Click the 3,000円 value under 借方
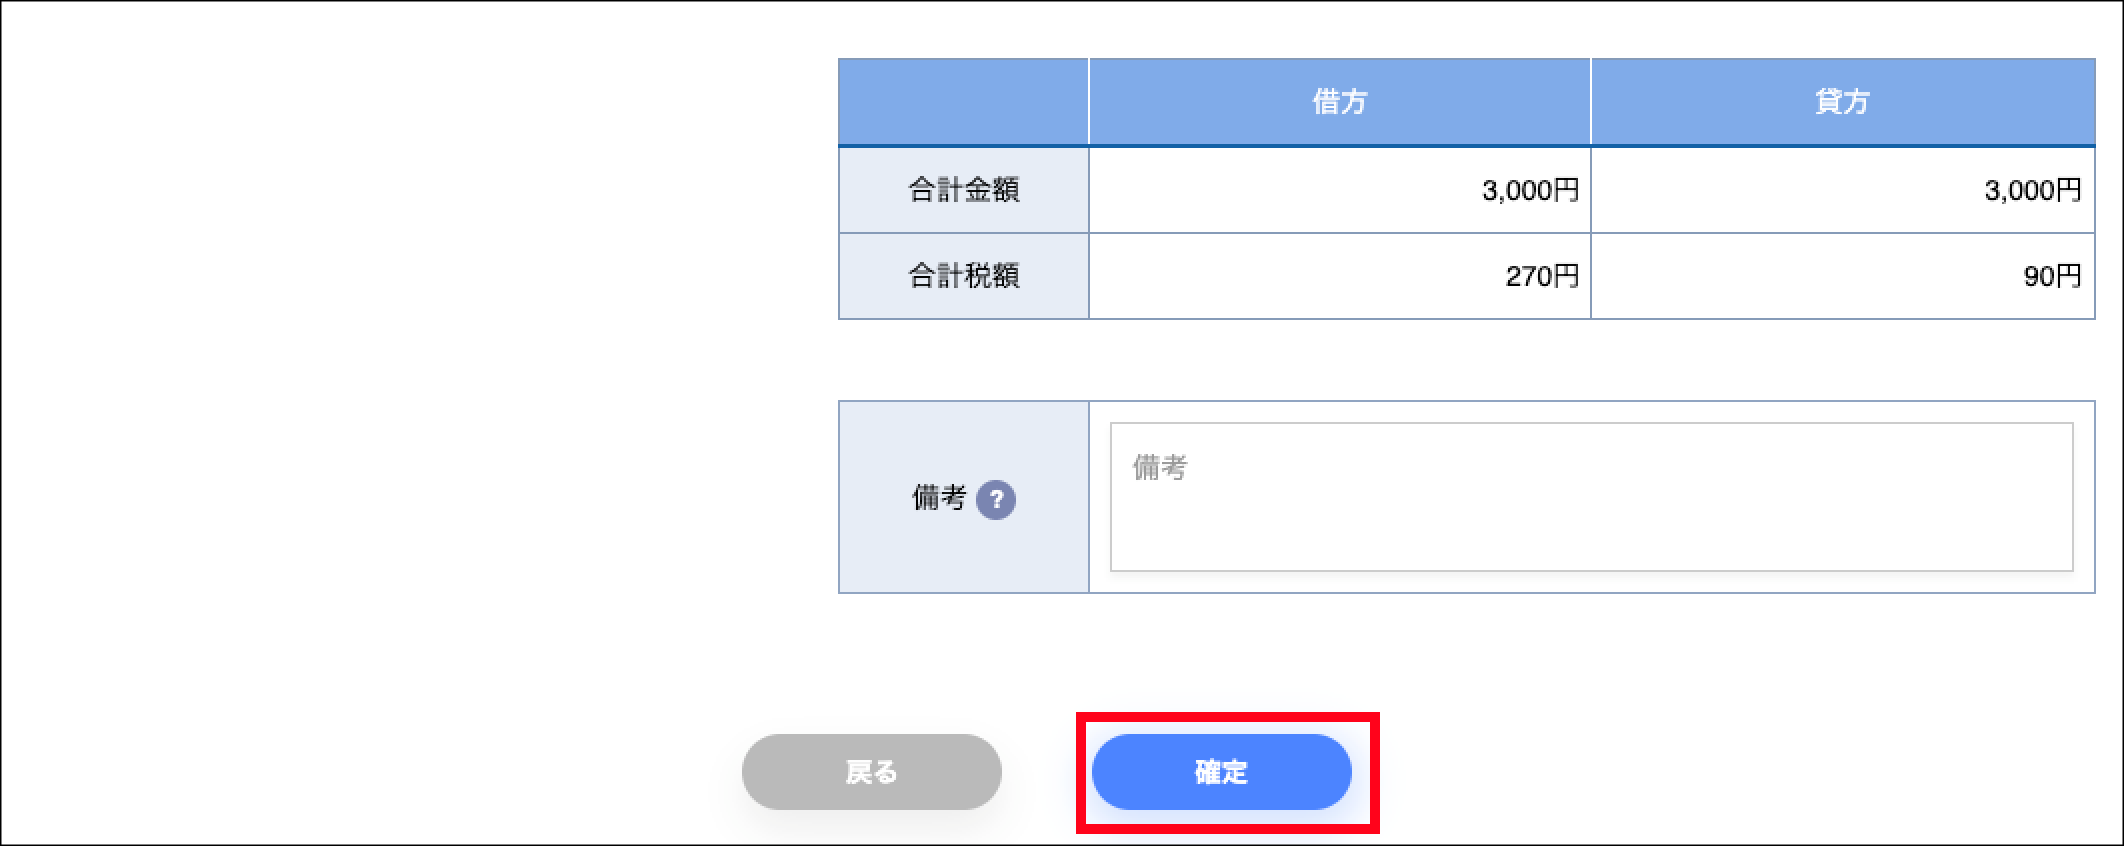Viewport: 2124px width, 846px height. [x=1530, y=190]
